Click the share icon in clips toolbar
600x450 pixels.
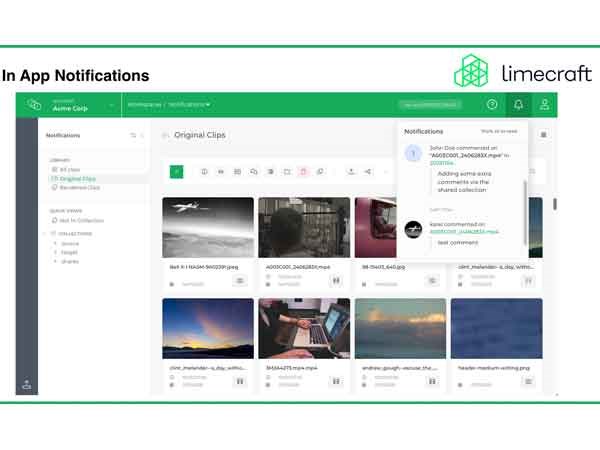pos(368,172)
